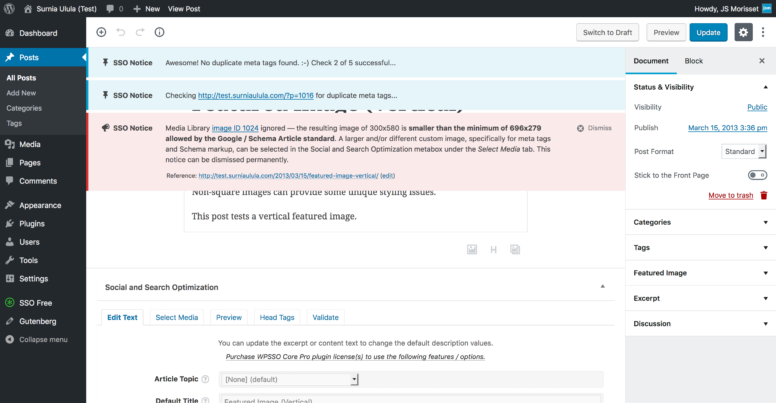776x403 pixels.
Task: Open the Post Format dropdown
Action: (x=744, y=151)
